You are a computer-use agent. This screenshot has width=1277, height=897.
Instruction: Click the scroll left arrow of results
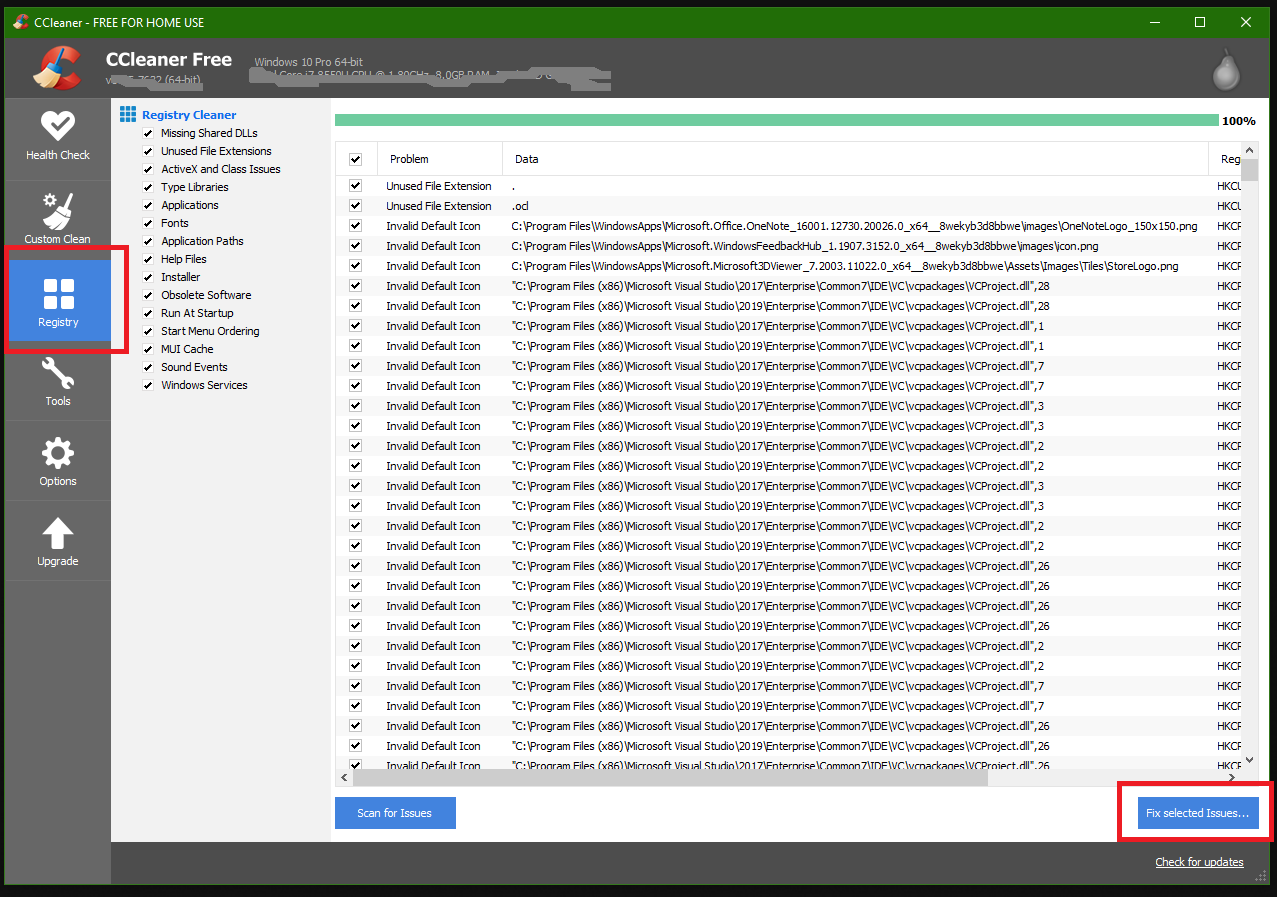click(344, 777)
